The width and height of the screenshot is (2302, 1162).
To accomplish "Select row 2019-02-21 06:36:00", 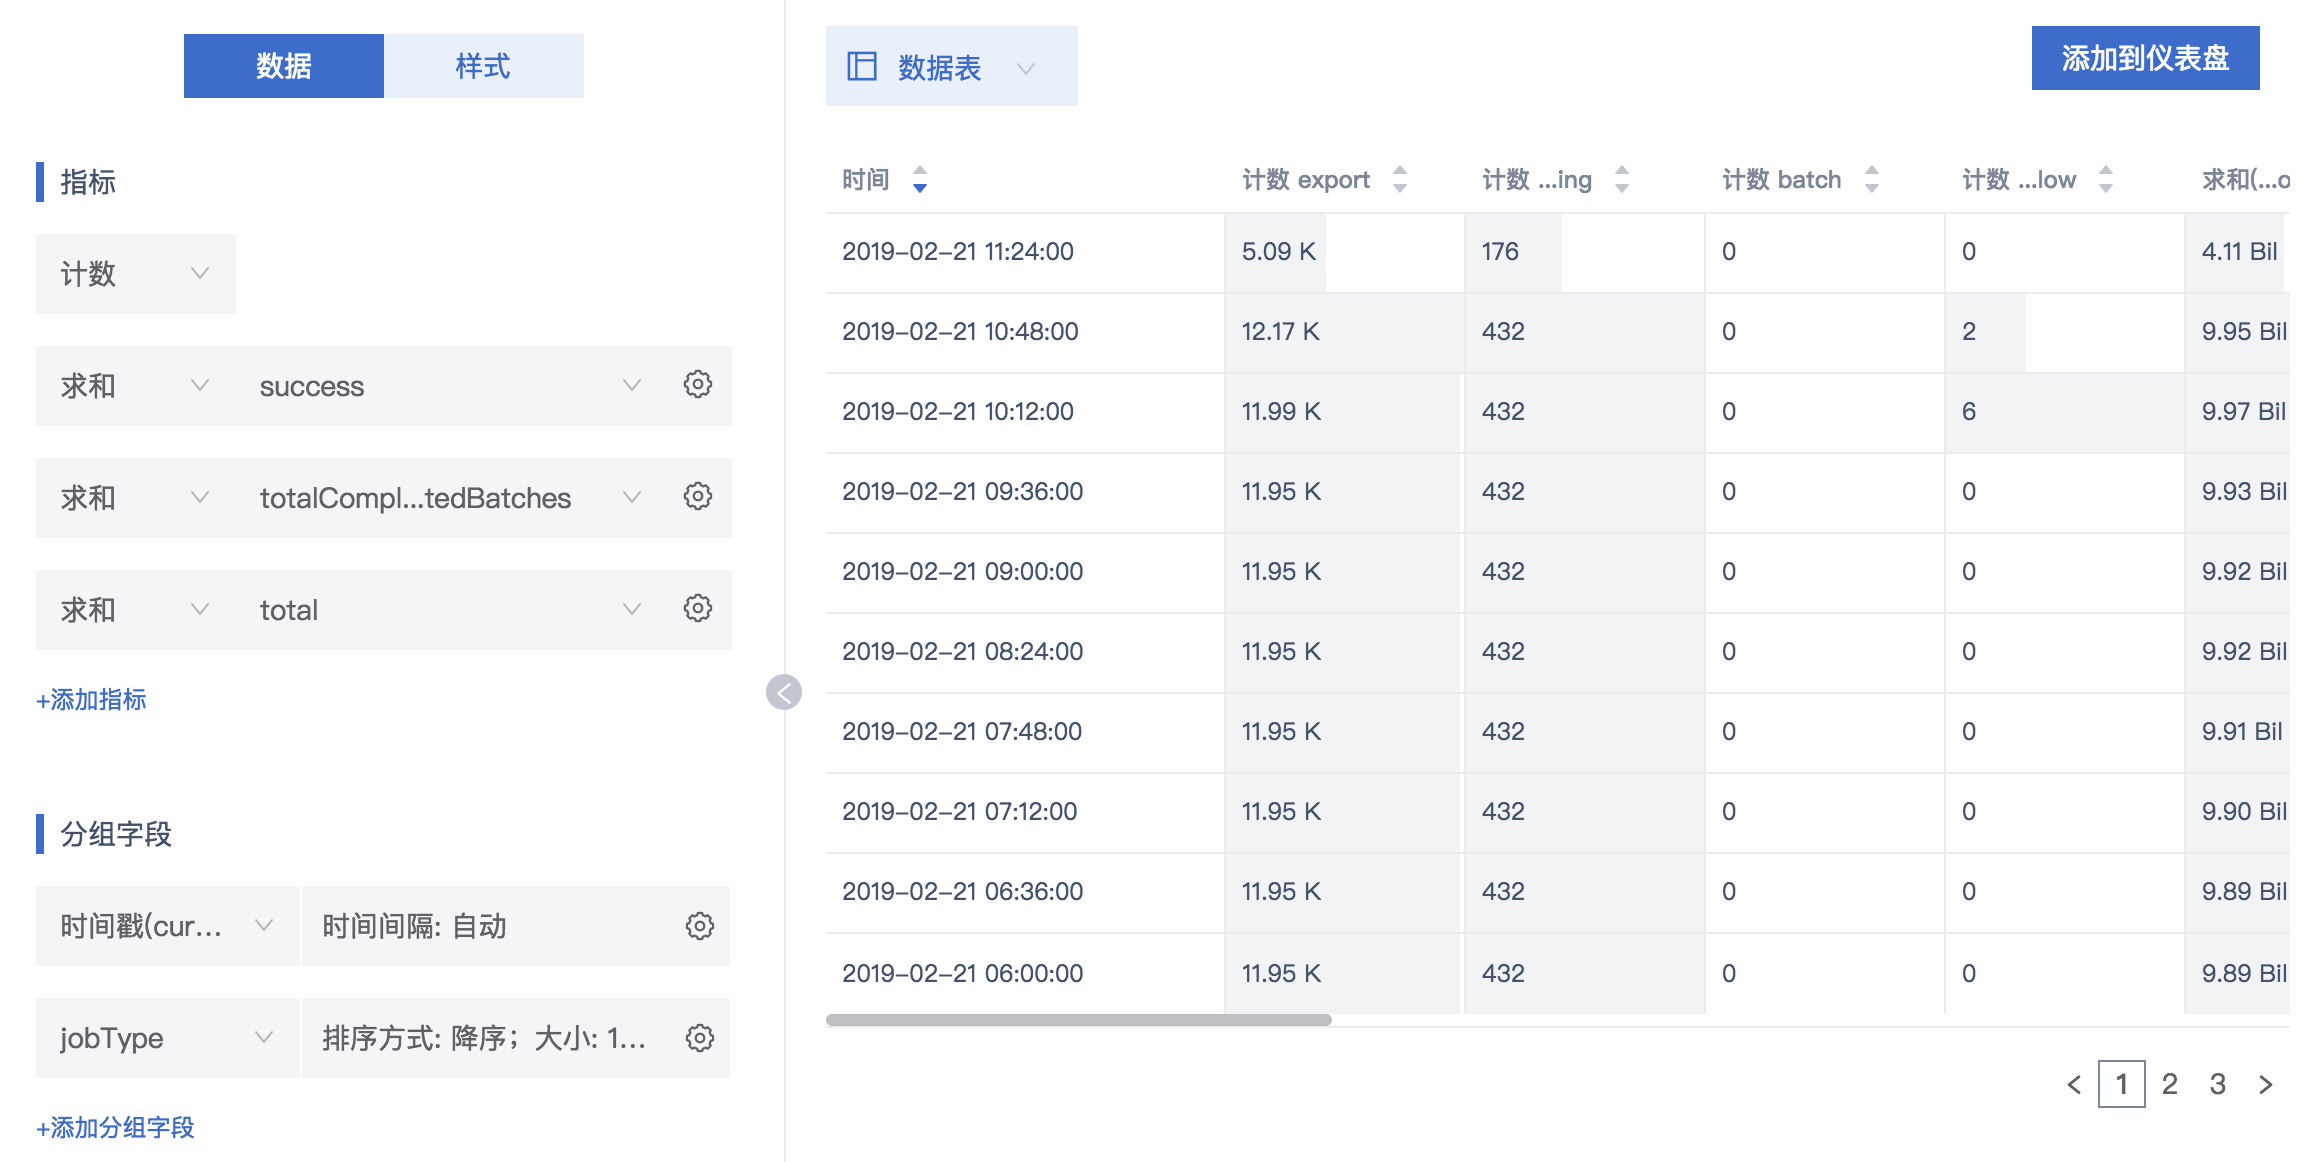I will (1558, 892).
